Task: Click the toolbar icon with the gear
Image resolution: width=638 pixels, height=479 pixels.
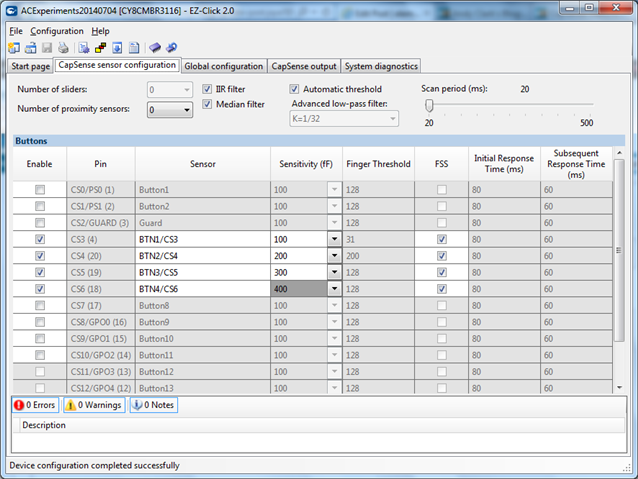Action: tap(84, 47)
